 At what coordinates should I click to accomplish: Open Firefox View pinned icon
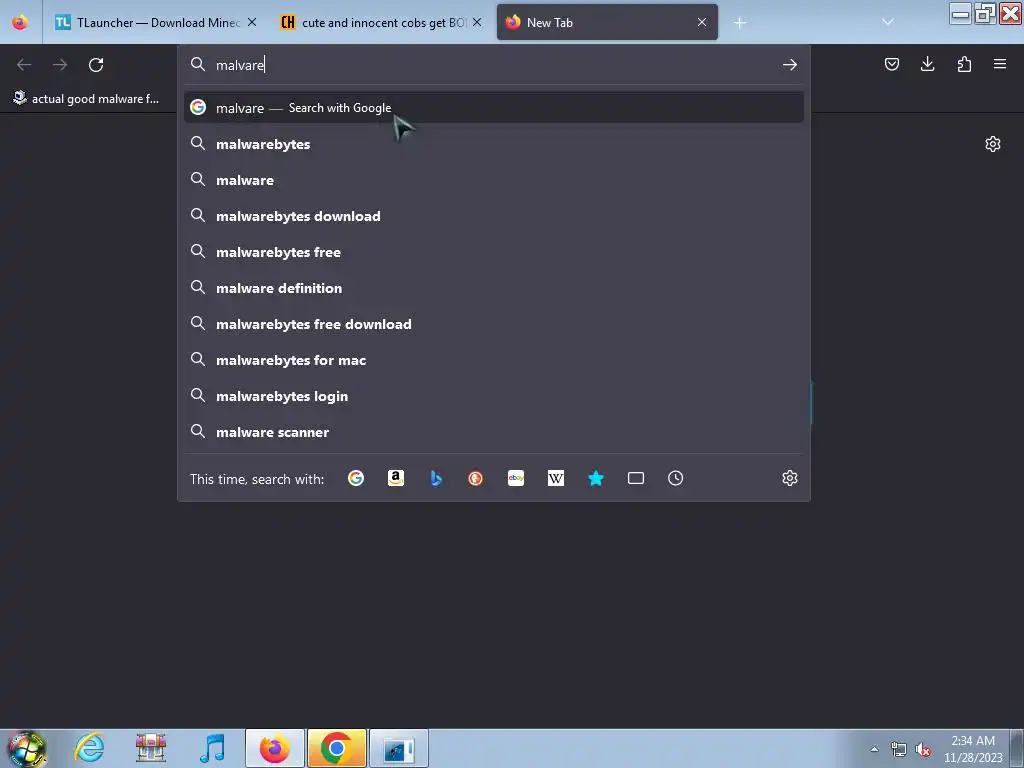20,22
